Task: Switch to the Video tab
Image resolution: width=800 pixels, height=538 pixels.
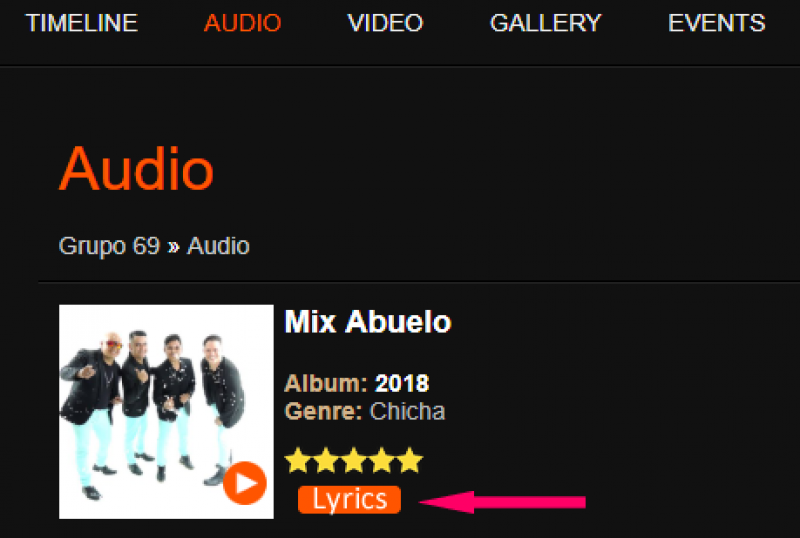Action: [x=385, y=23]
